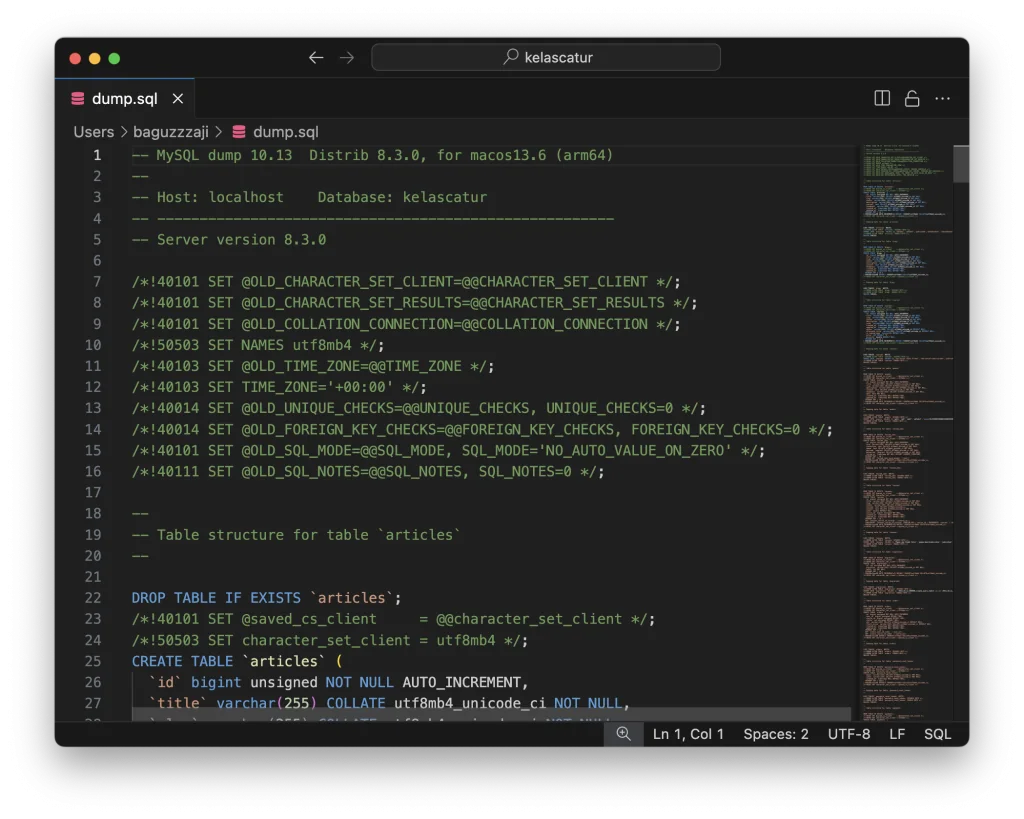Screen dimensions: 1024x819
Task: Open the kelascatur search box
Action: [x=546, y=57]
